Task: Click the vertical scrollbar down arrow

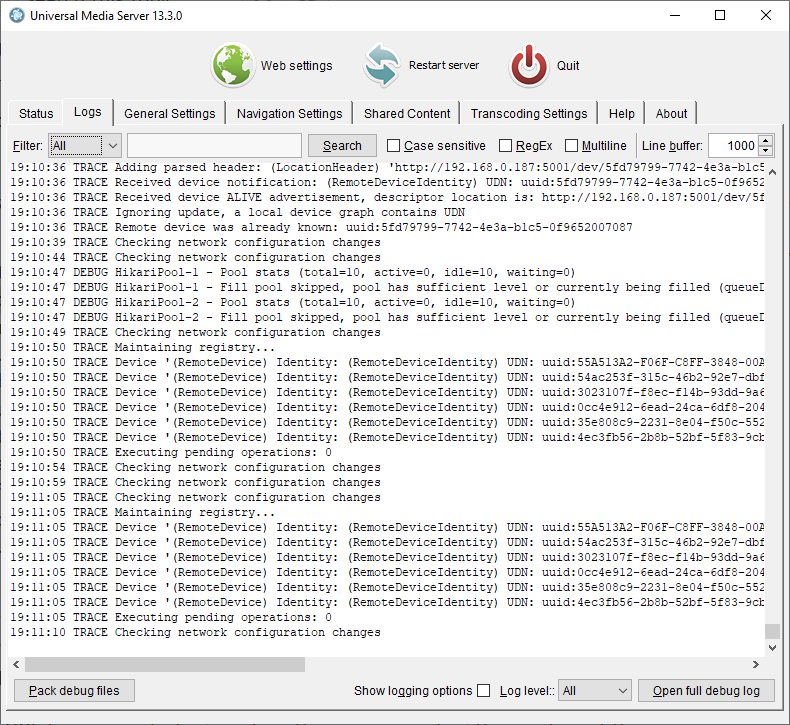Action: [772, 648]
